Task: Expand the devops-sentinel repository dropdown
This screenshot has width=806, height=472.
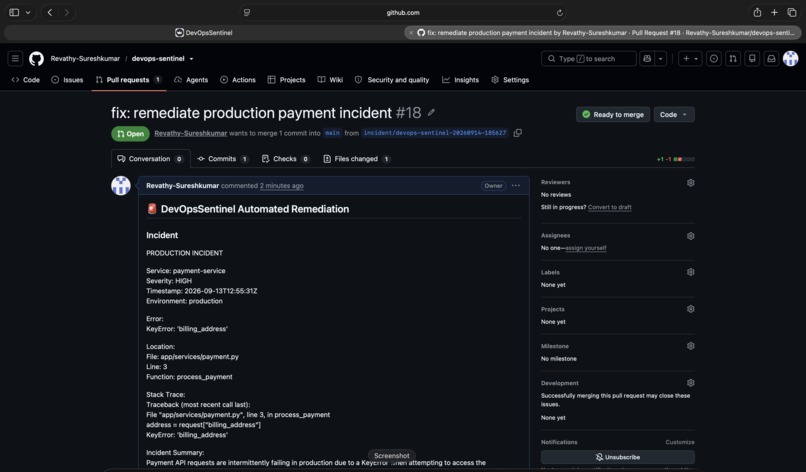Action: click(x=191, y=59)
